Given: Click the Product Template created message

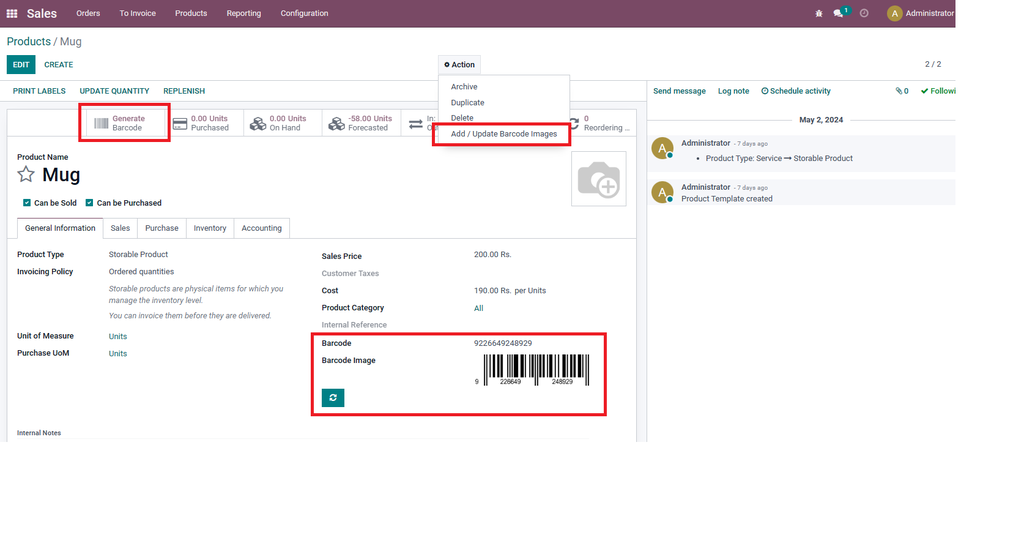Looking at the screenshot, I should pyautogui.click(x=726, y=199).
